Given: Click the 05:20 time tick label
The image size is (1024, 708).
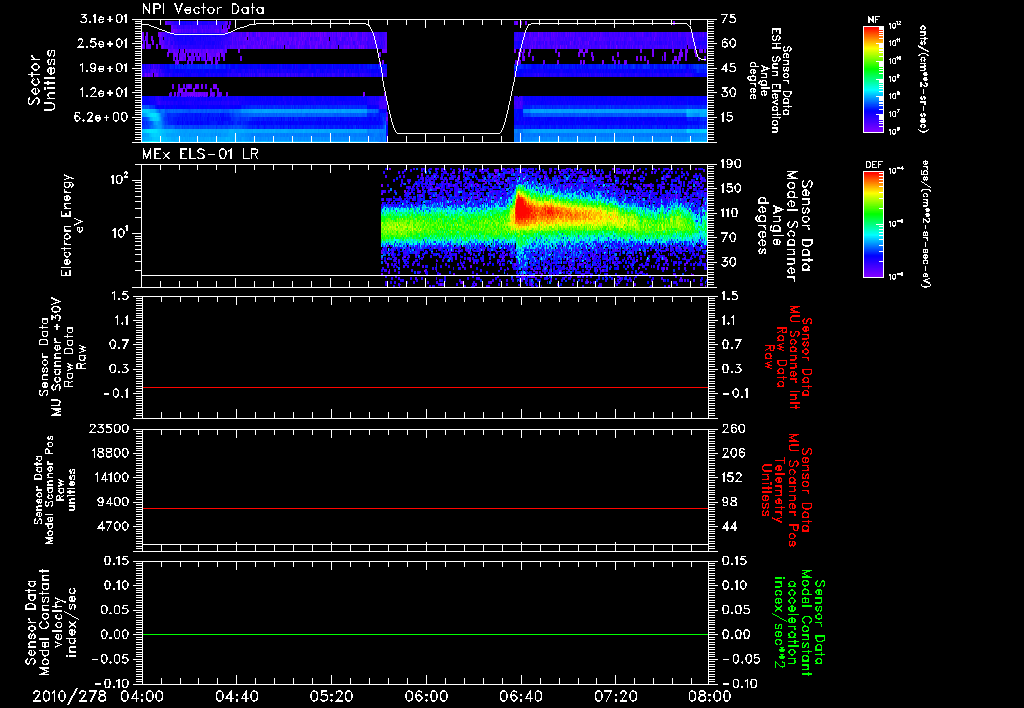Looking at the screenshot, I should [332, 696].
